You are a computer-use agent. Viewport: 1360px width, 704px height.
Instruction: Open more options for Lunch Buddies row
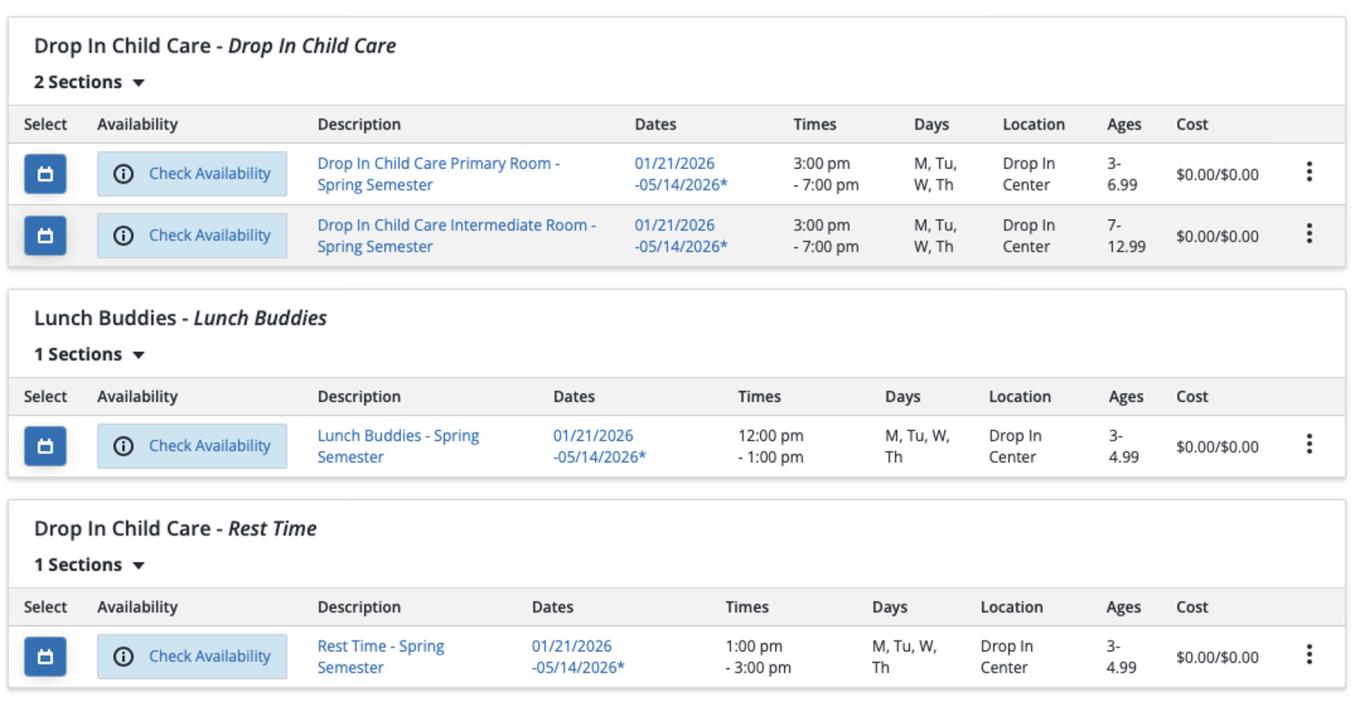coord(1309,445)
